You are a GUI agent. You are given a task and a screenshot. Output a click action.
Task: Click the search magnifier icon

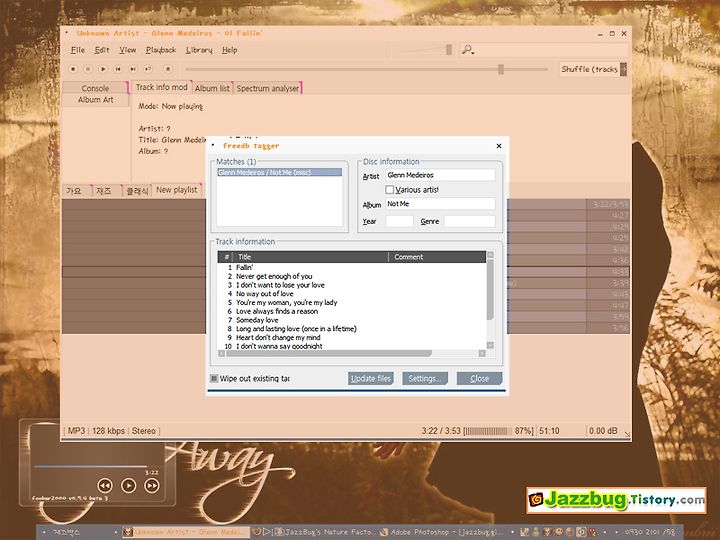(x=467, y=50)
